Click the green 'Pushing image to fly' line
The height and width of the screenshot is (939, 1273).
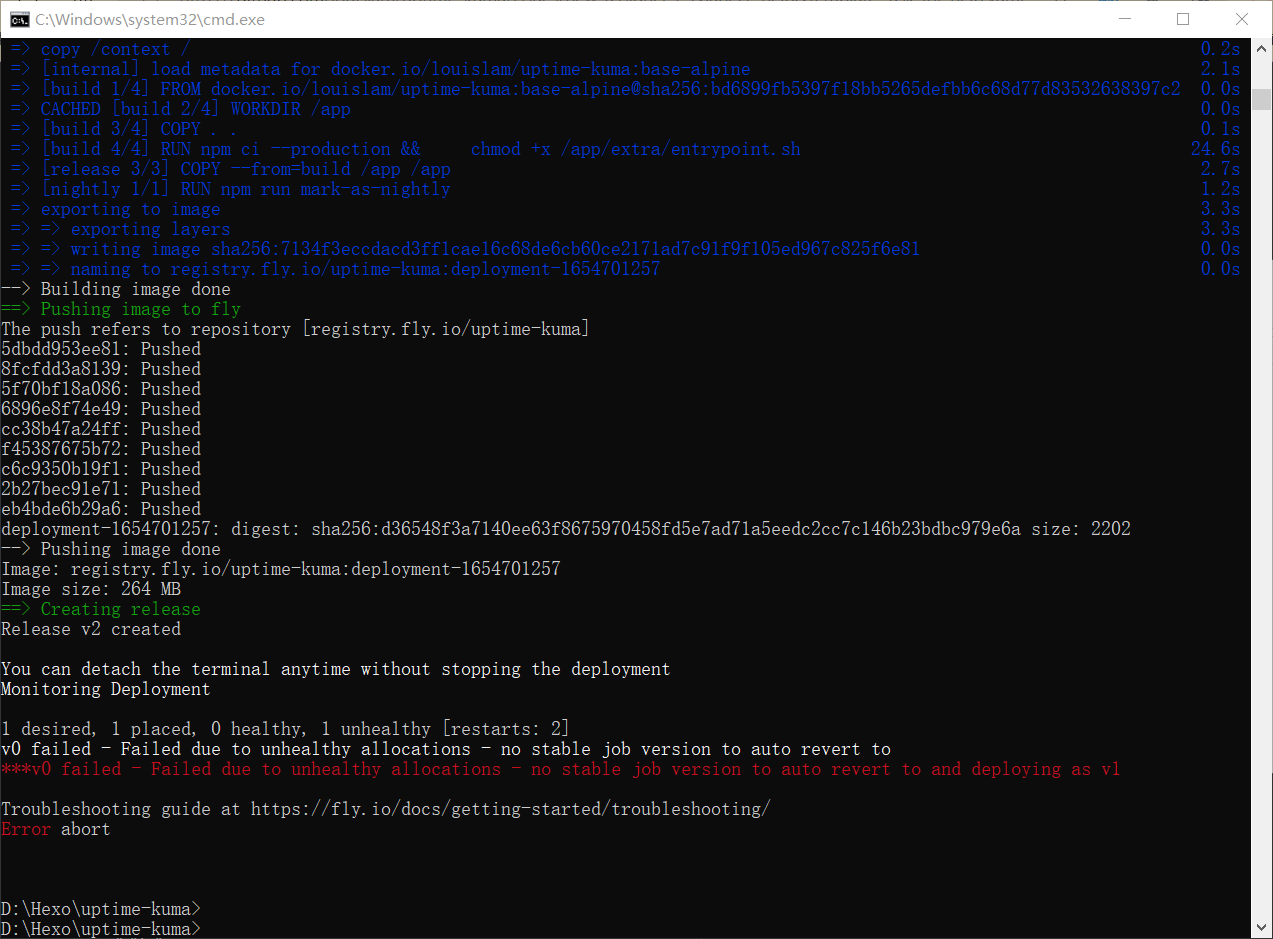[x=121, y=309]
